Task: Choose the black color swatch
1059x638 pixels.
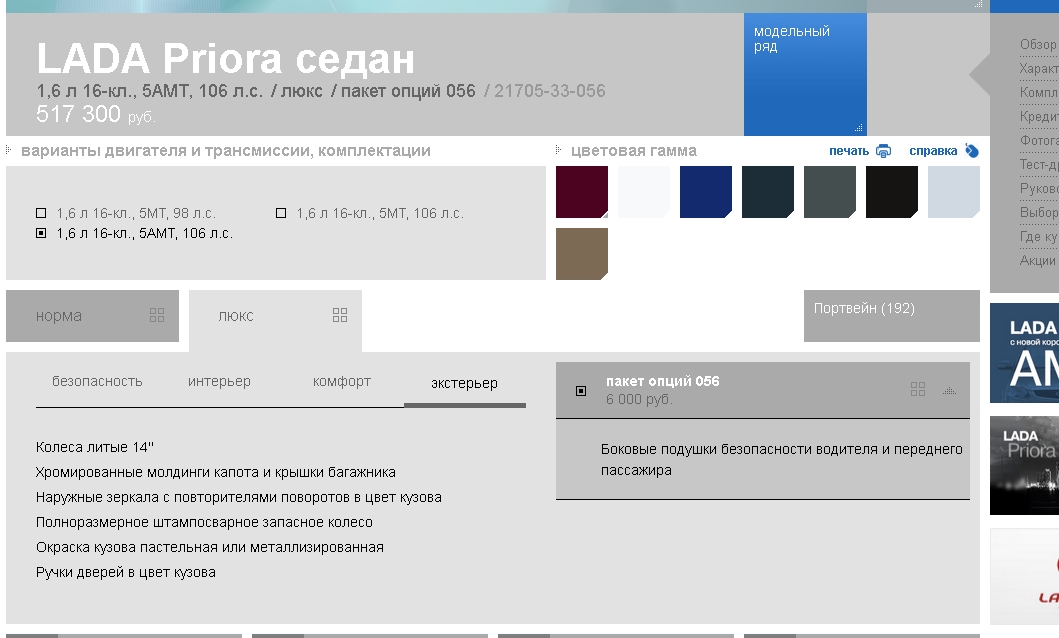Action: 892,192
